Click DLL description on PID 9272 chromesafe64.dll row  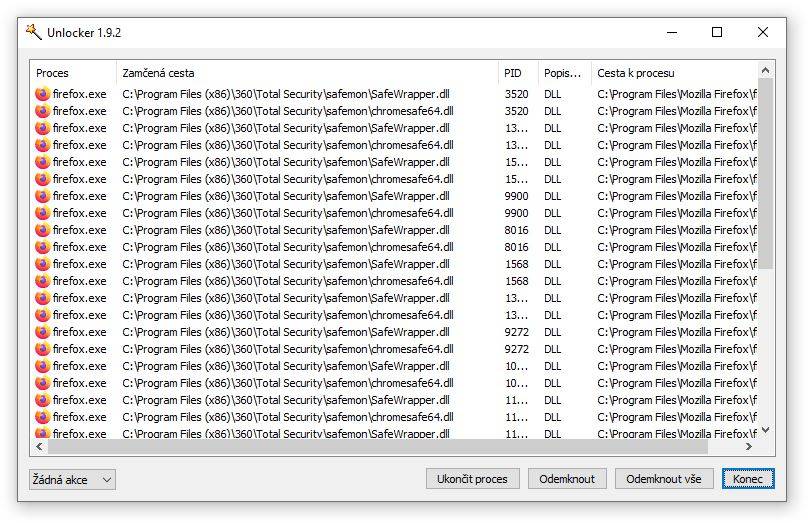pos(552,349)
